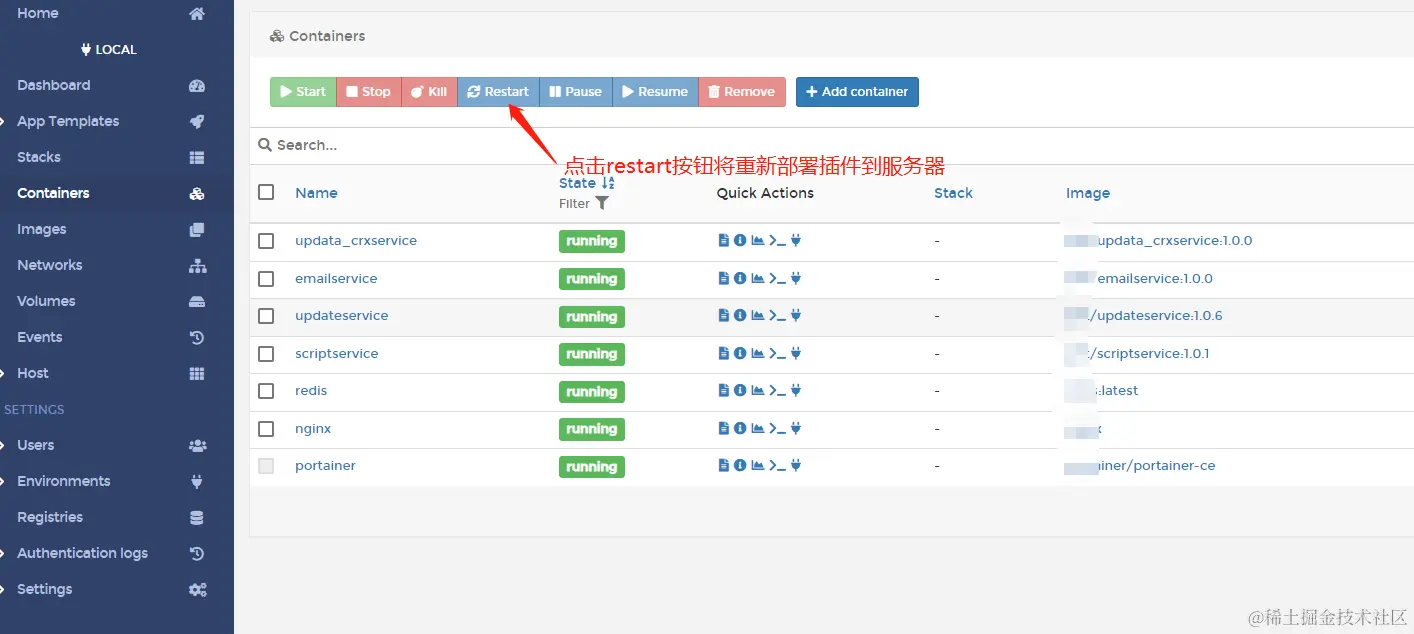Viewport: 1414px width, 634px height.
Task: Open exec console icon for portainer
Action: tap(777, 465)
